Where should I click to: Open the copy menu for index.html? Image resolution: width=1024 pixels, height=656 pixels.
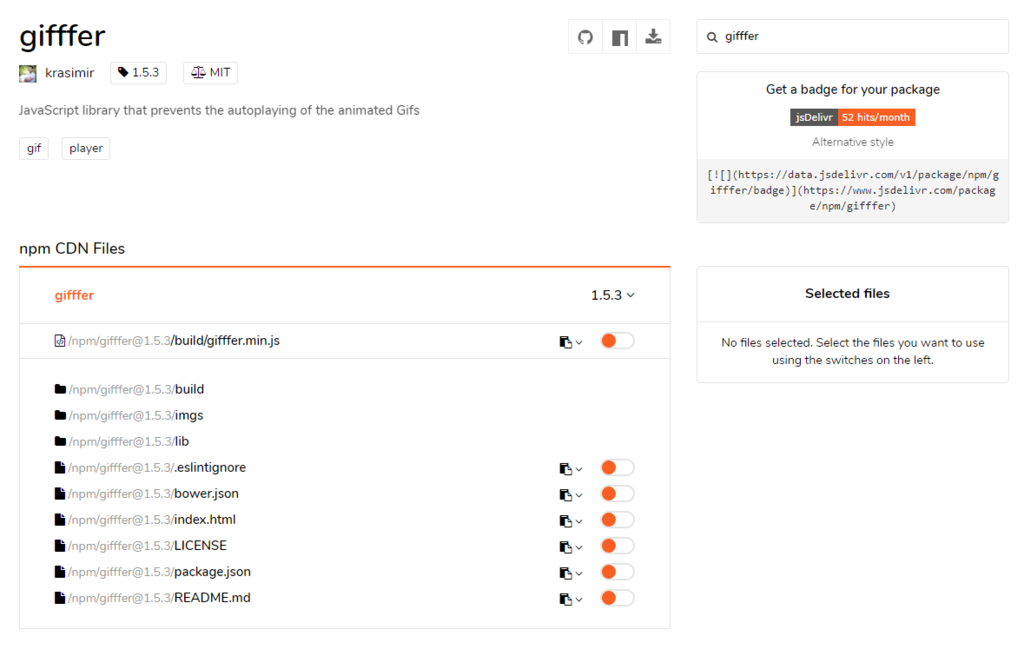click(x=570, y=521)
